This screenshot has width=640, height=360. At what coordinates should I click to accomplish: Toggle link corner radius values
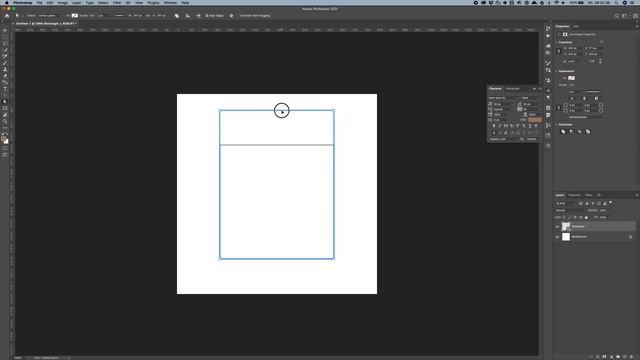[x=559, y=108]
